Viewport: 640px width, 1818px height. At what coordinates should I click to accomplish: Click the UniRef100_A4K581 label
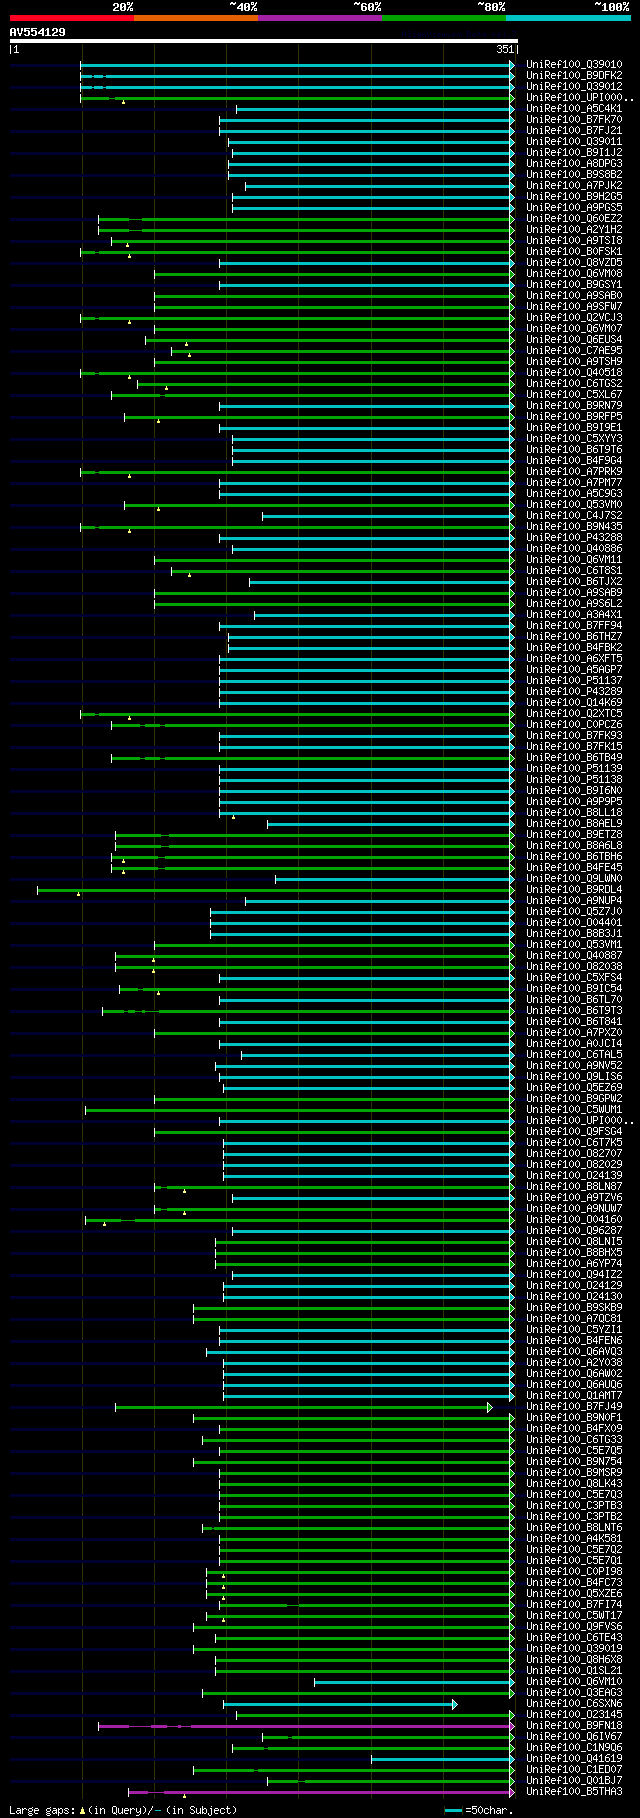[x=574, y=1539]
